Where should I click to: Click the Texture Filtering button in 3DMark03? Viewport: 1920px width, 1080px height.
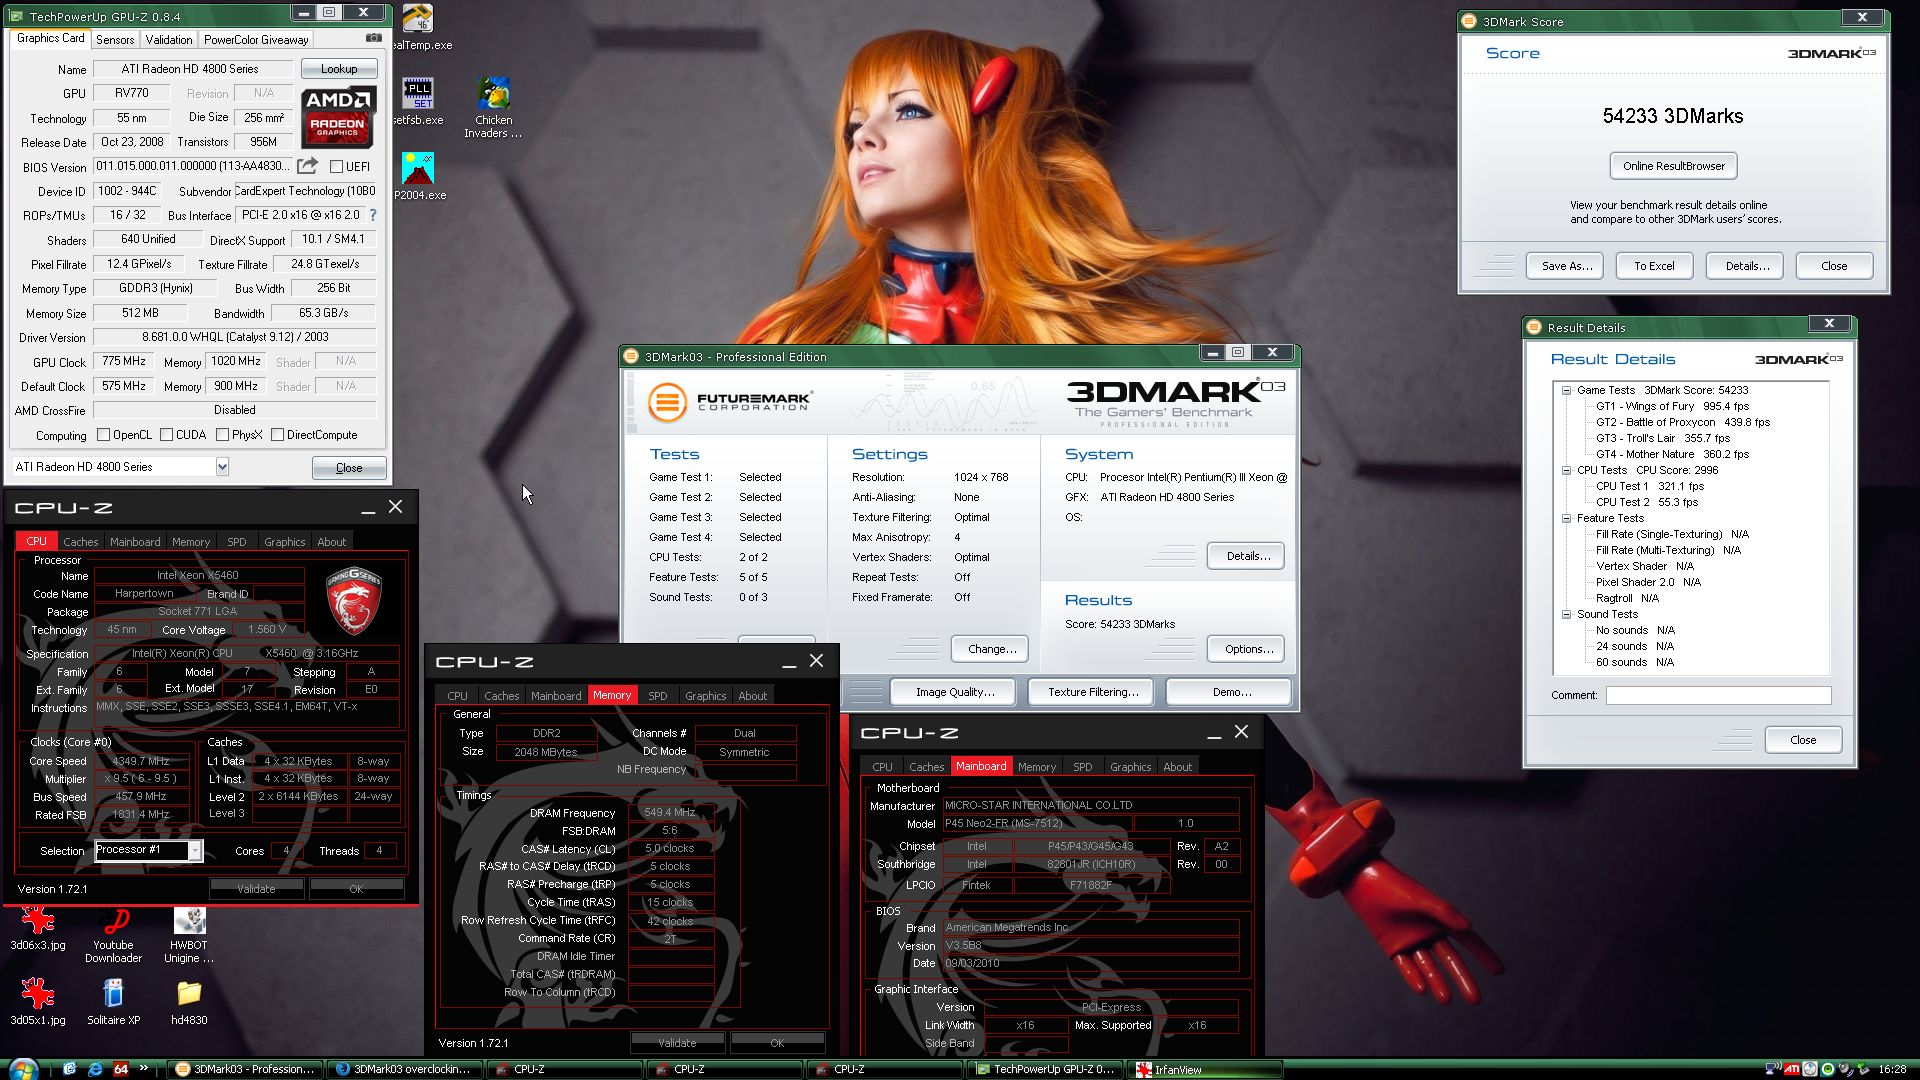pyautogui.click(x=1093, y=692)
